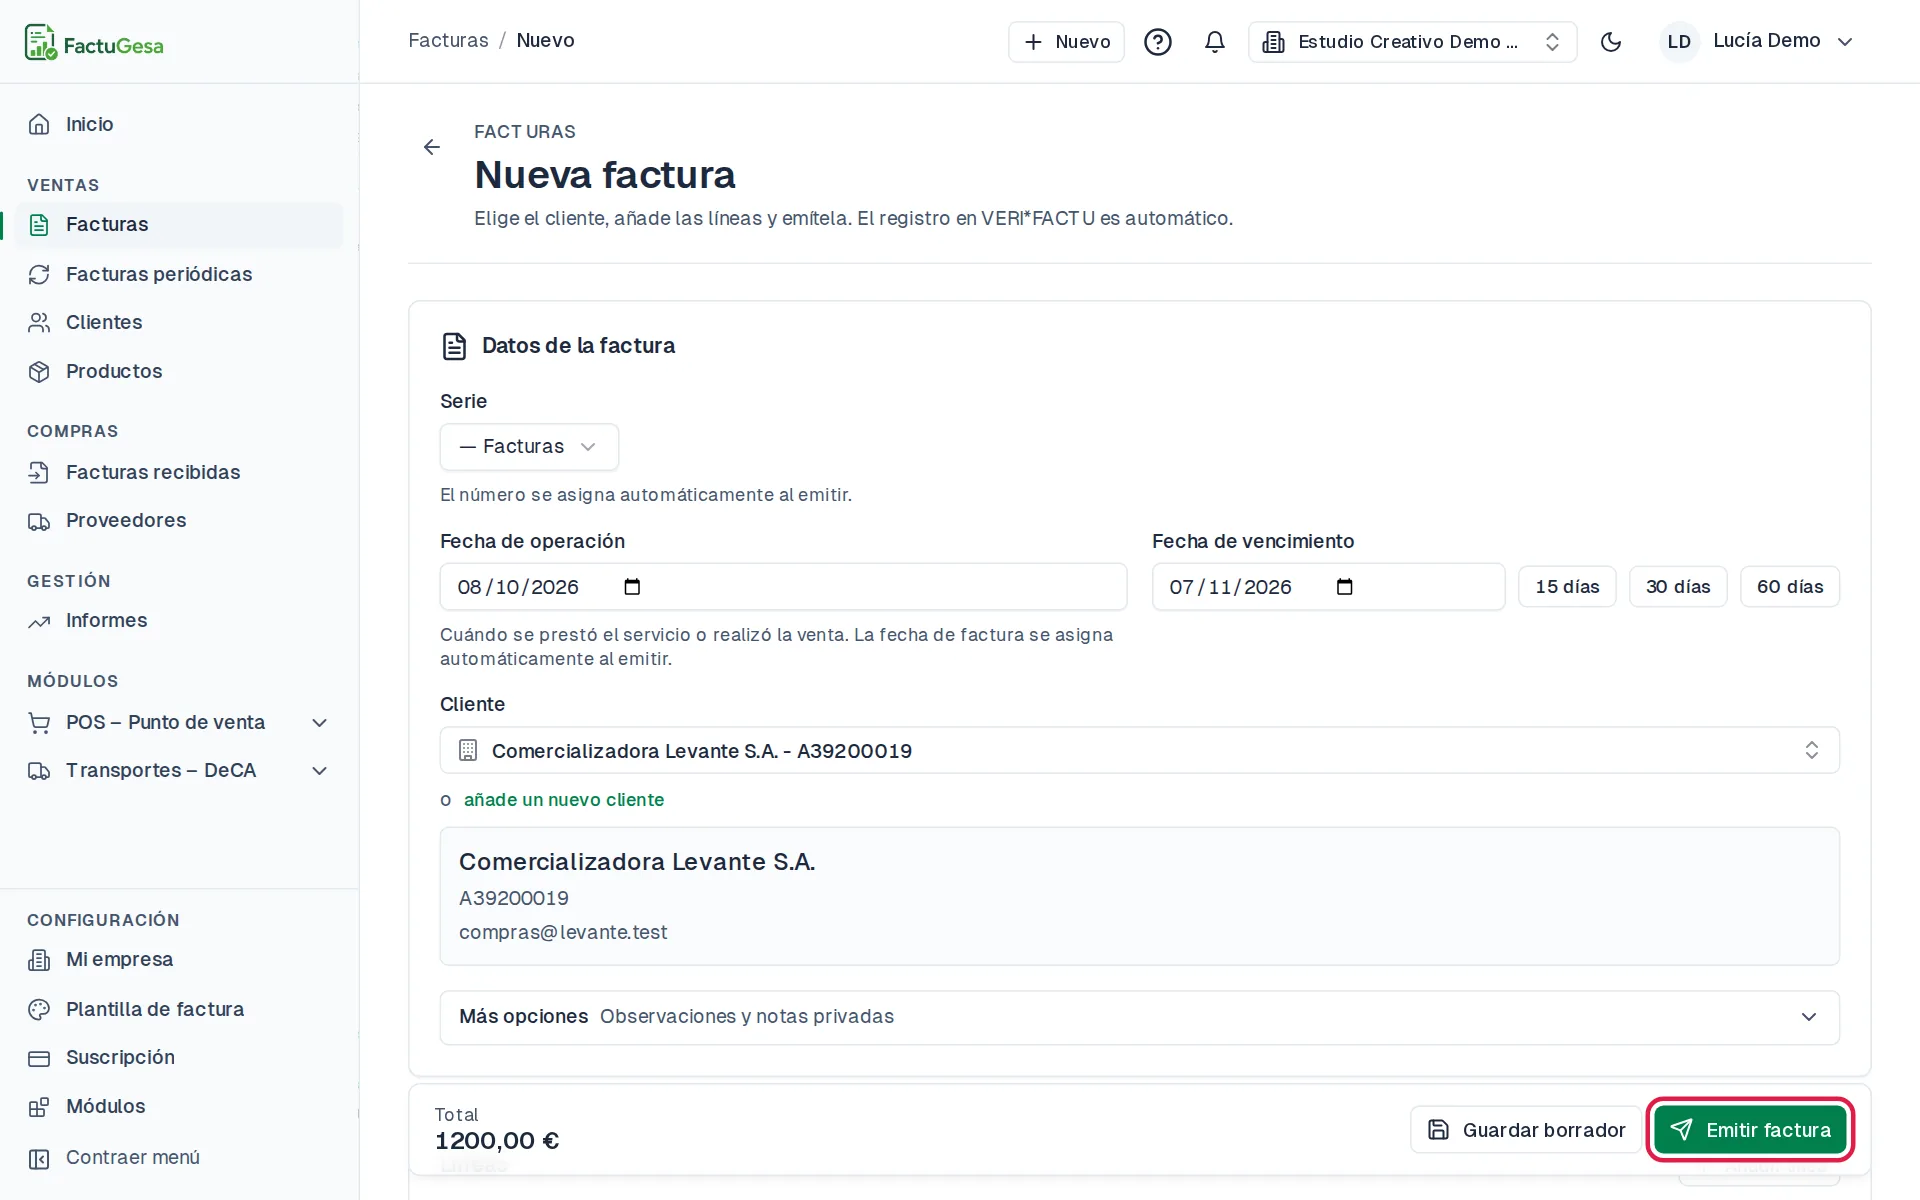Expand POS – Punto de venta module
This screenshot has width=1920, height=1200.
point(179,722)
